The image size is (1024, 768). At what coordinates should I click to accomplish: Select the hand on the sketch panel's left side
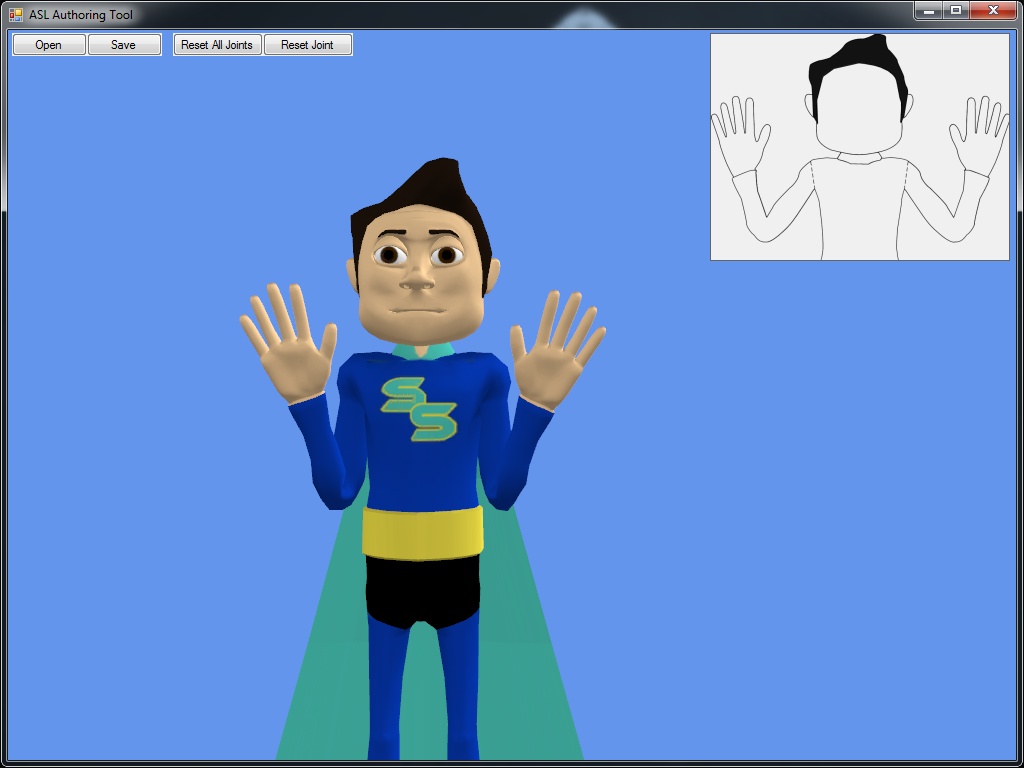click(x=742, y=137)
